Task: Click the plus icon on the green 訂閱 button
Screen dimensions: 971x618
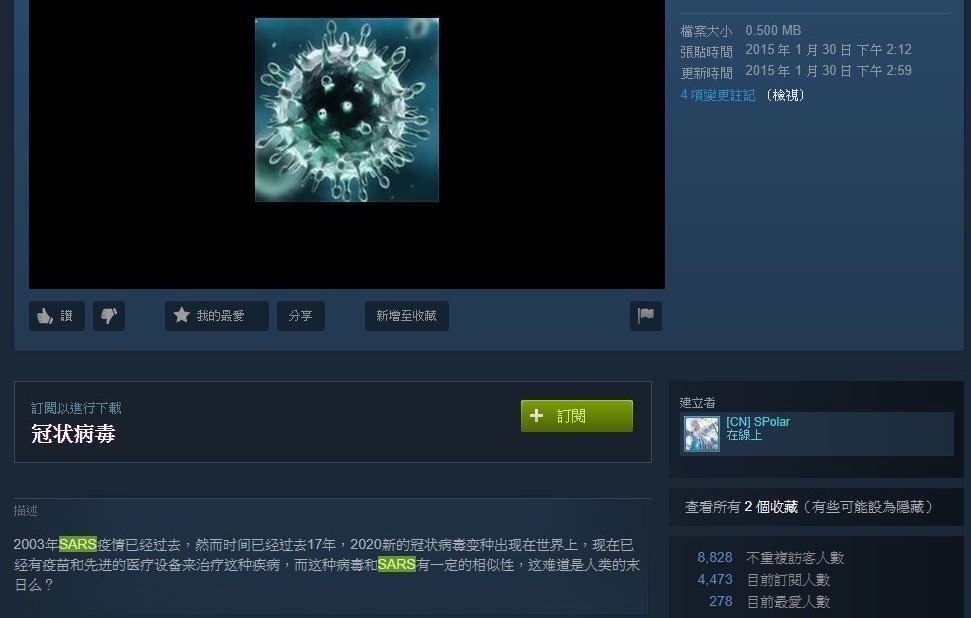Action: pyautogui.click(x=536, y=416)
